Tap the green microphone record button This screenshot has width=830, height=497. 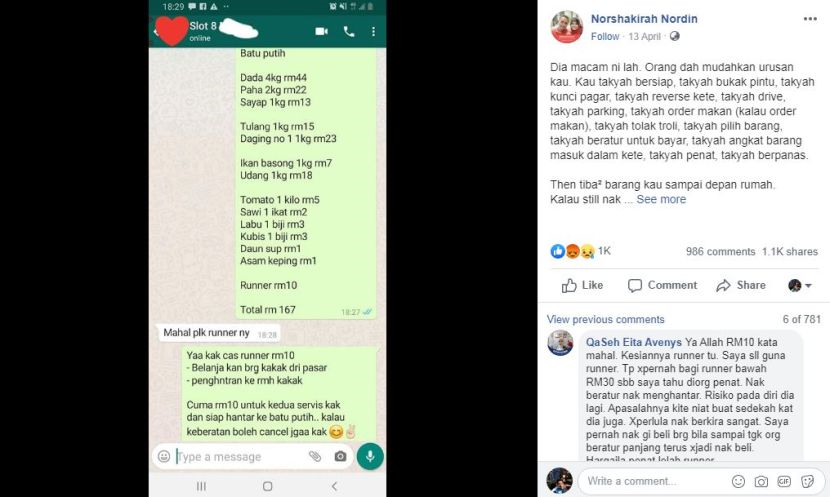370,456
